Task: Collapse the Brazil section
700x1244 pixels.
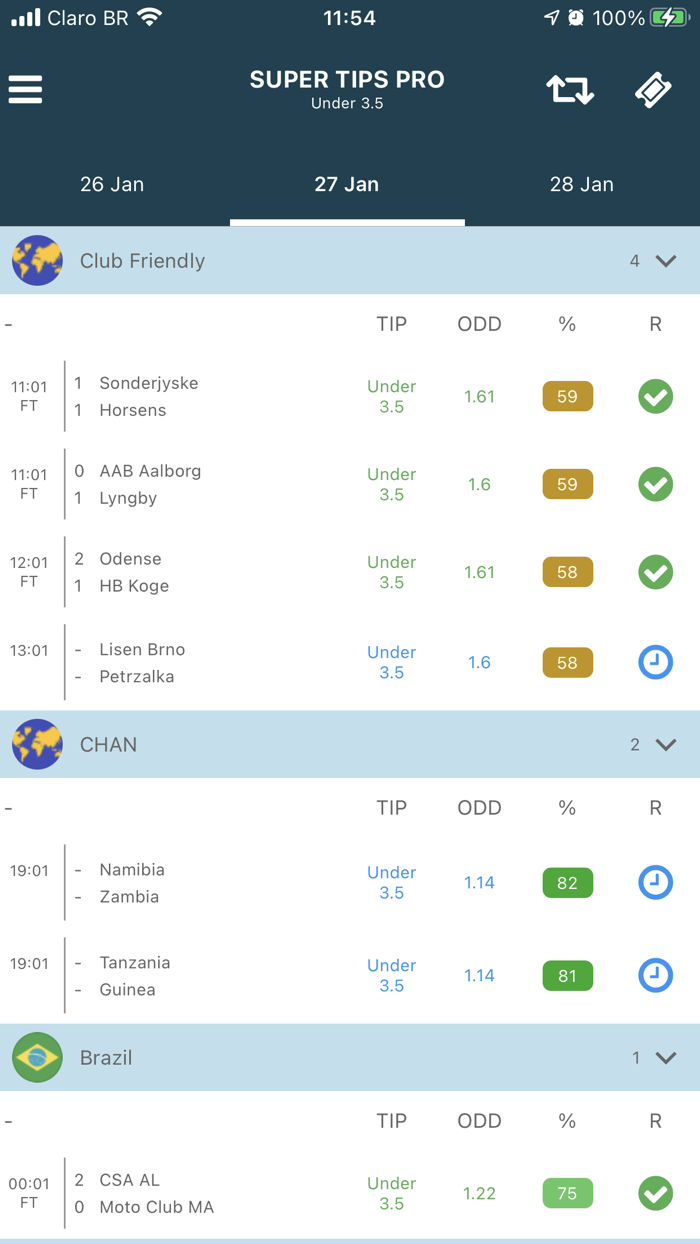Action: click(663, 1057)
